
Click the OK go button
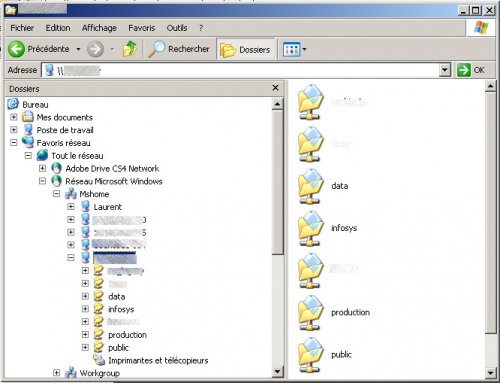click(471, 70)
